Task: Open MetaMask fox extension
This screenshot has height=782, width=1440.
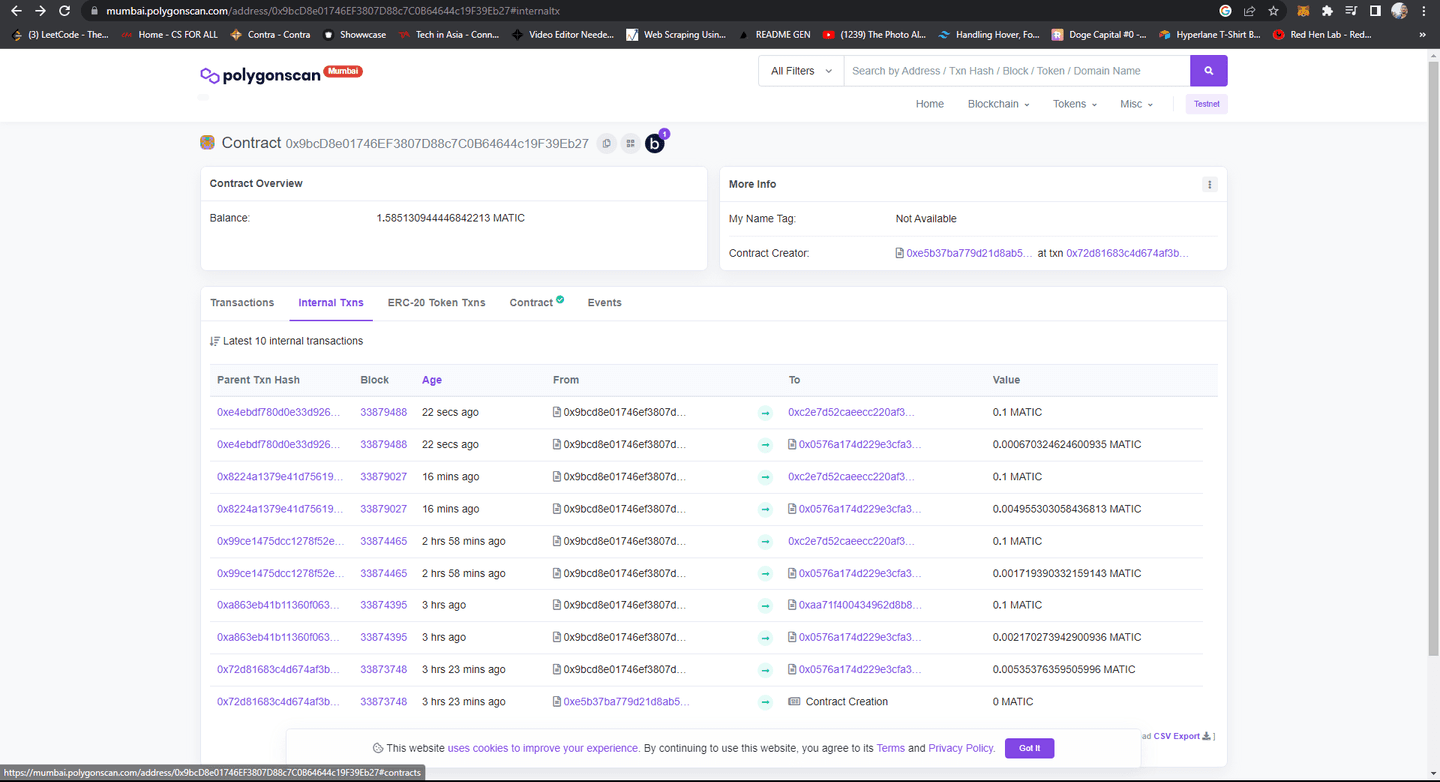Action: [1303, 11]
